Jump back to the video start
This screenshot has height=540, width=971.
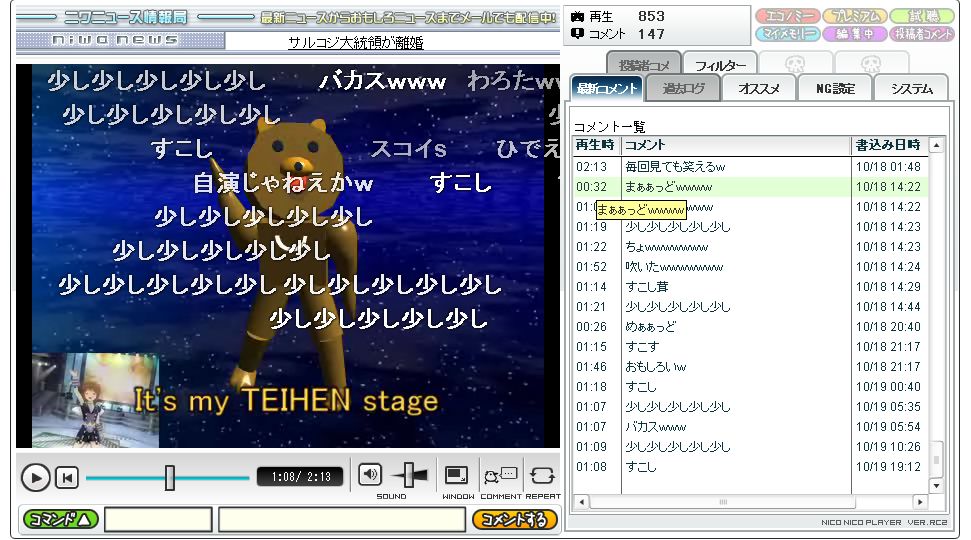point(67,477)
